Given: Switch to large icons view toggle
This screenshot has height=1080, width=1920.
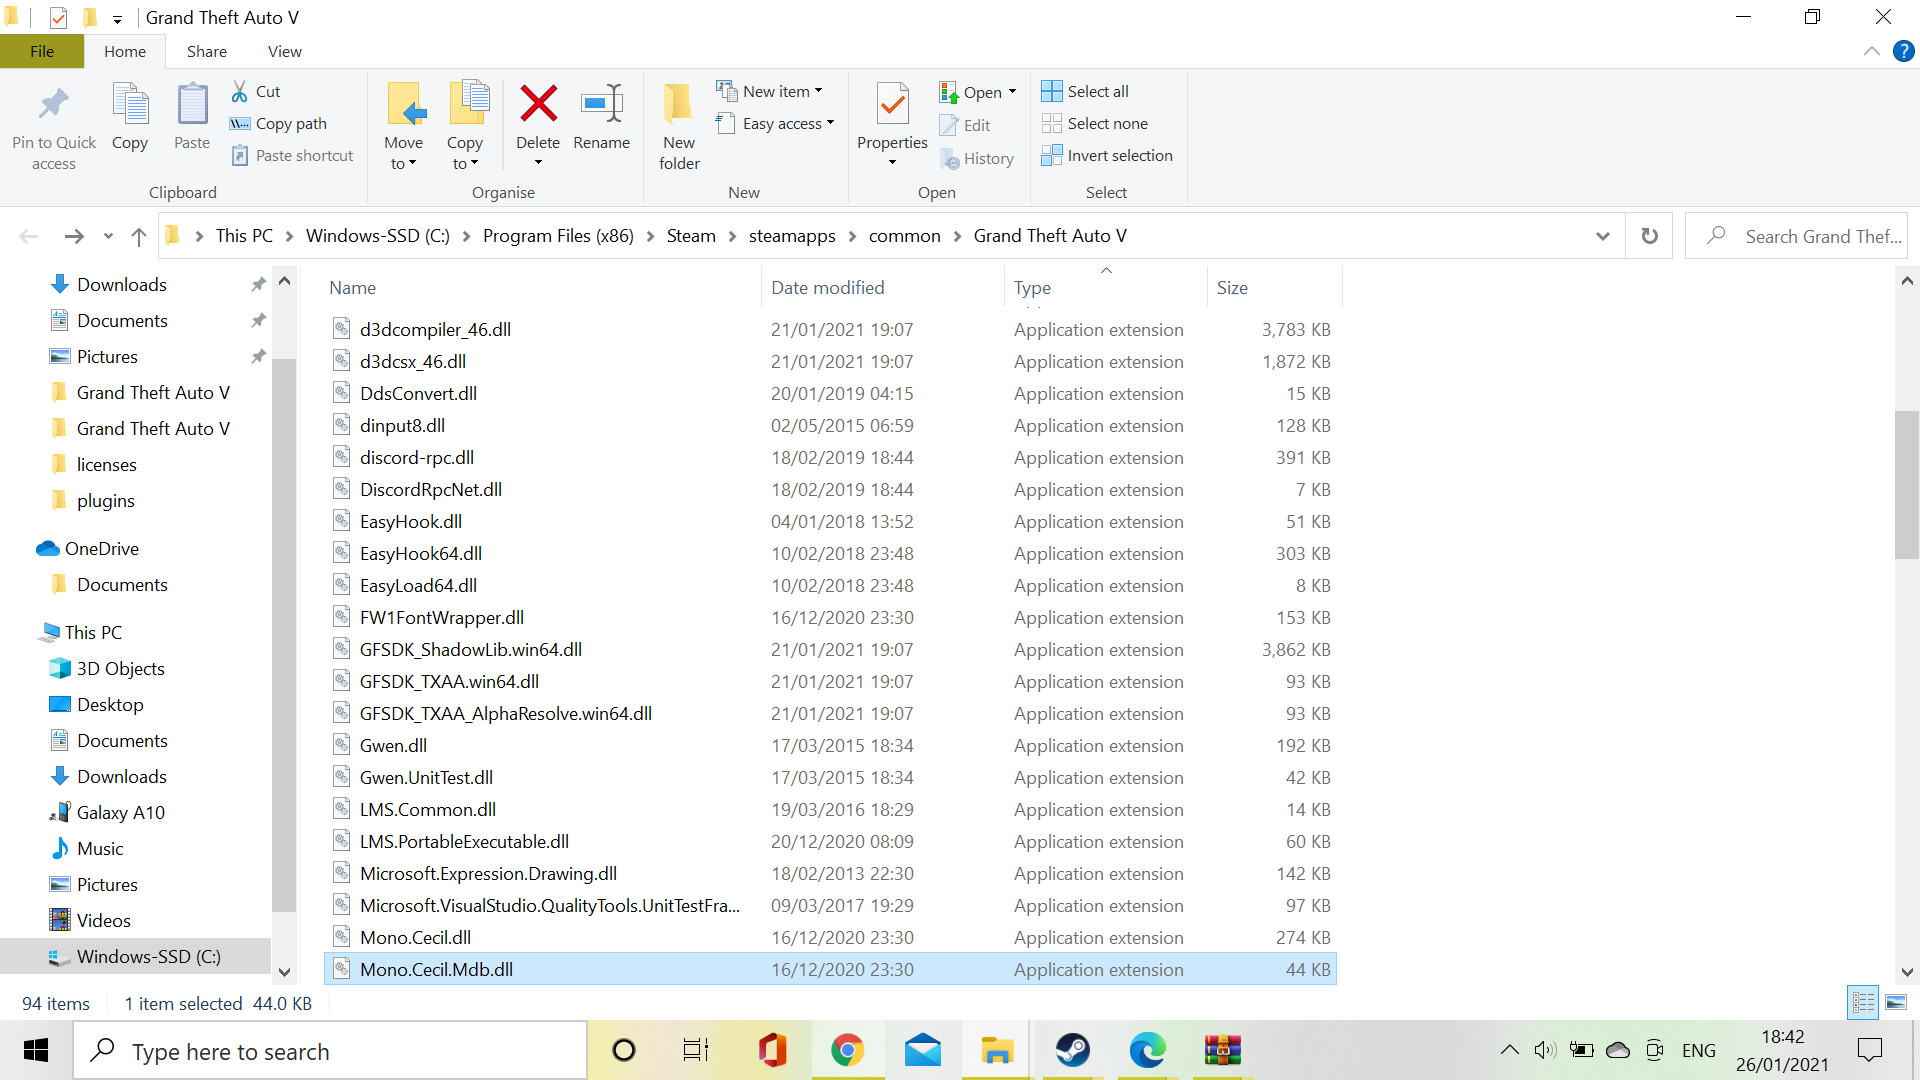Looking at the screenshot, I should coord(1896,1002).
